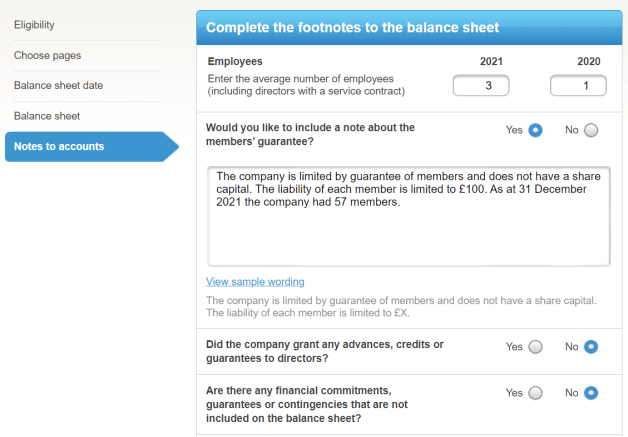The width and height of the screenshot is (628, 437).
Task: Click the members' guarantee question text
Action: click(x=309, y=134)
